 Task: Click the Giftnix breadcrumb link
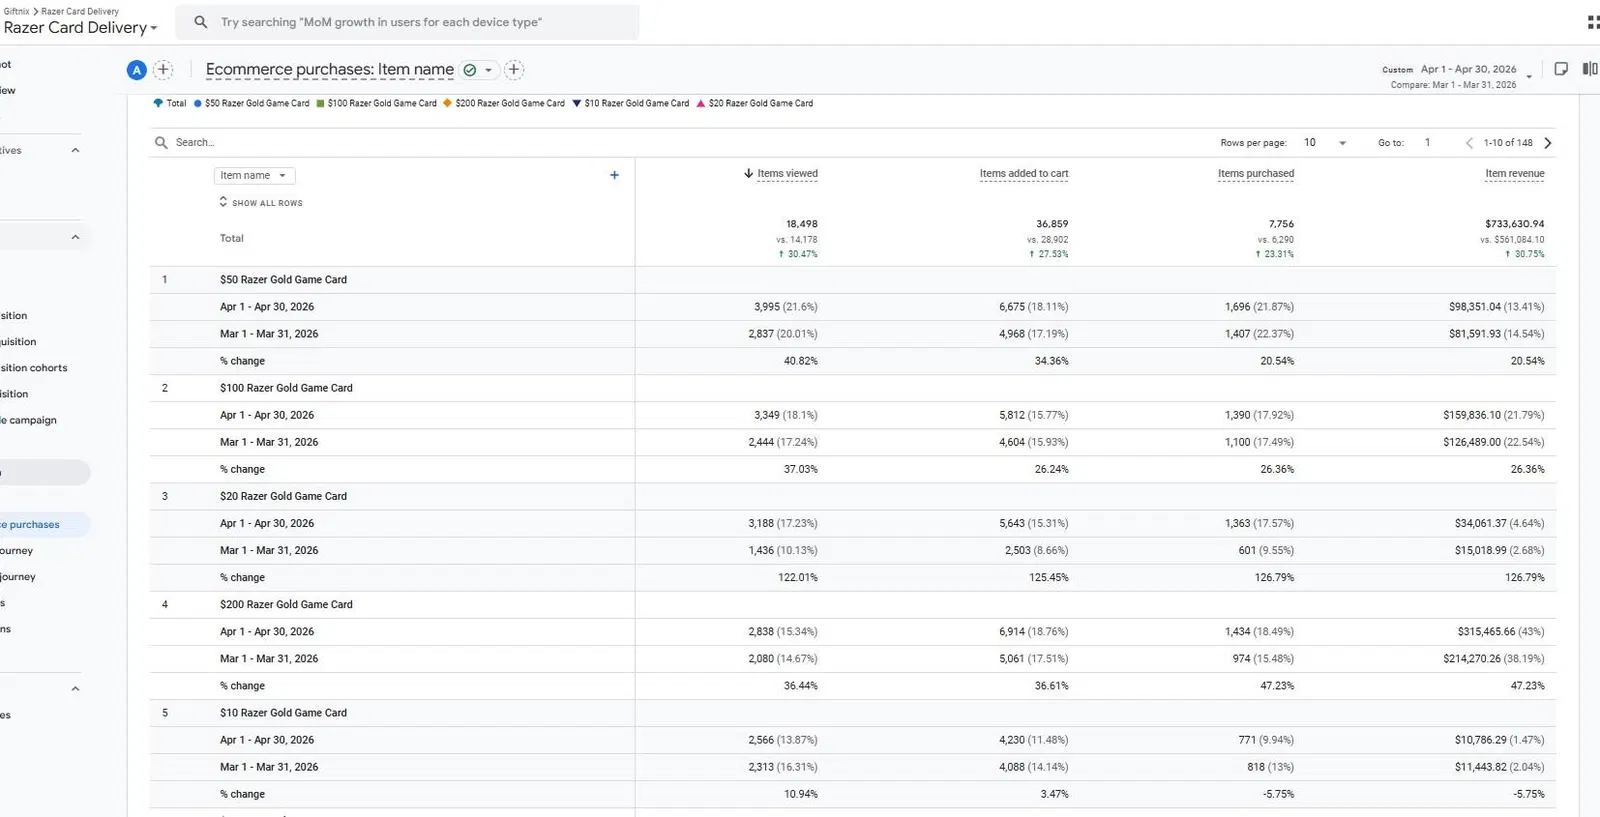point(16,11)
